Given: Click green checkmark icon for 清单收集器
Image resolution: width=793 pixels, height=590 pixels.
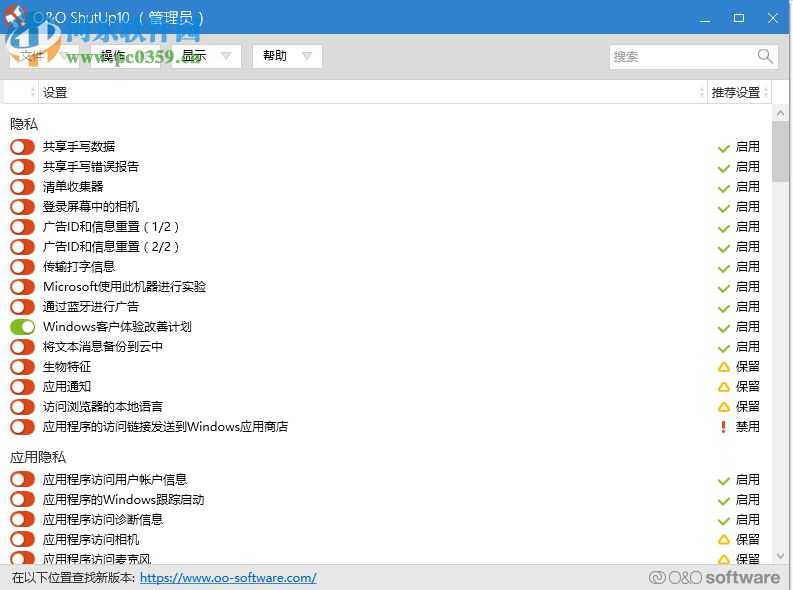Looking at the screenshot, I should [x=724, y=188].
